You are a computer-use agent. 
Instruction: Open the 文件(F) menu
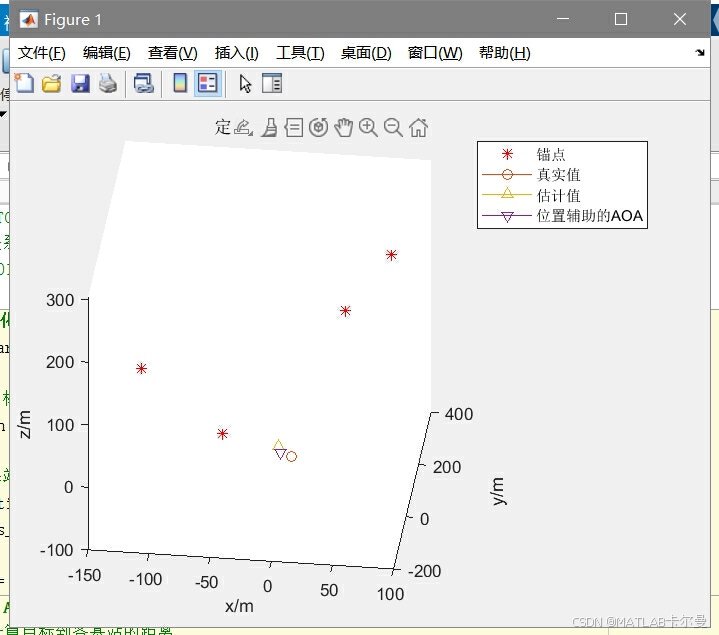[x=42, y=53]
